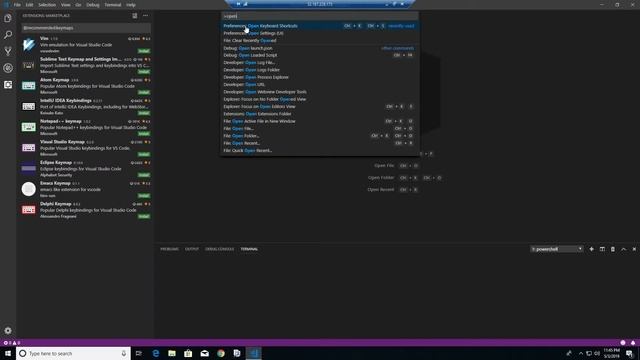
Task: Choose Preferences: Open Settings (UI) command
Action: tap(320, 33)
